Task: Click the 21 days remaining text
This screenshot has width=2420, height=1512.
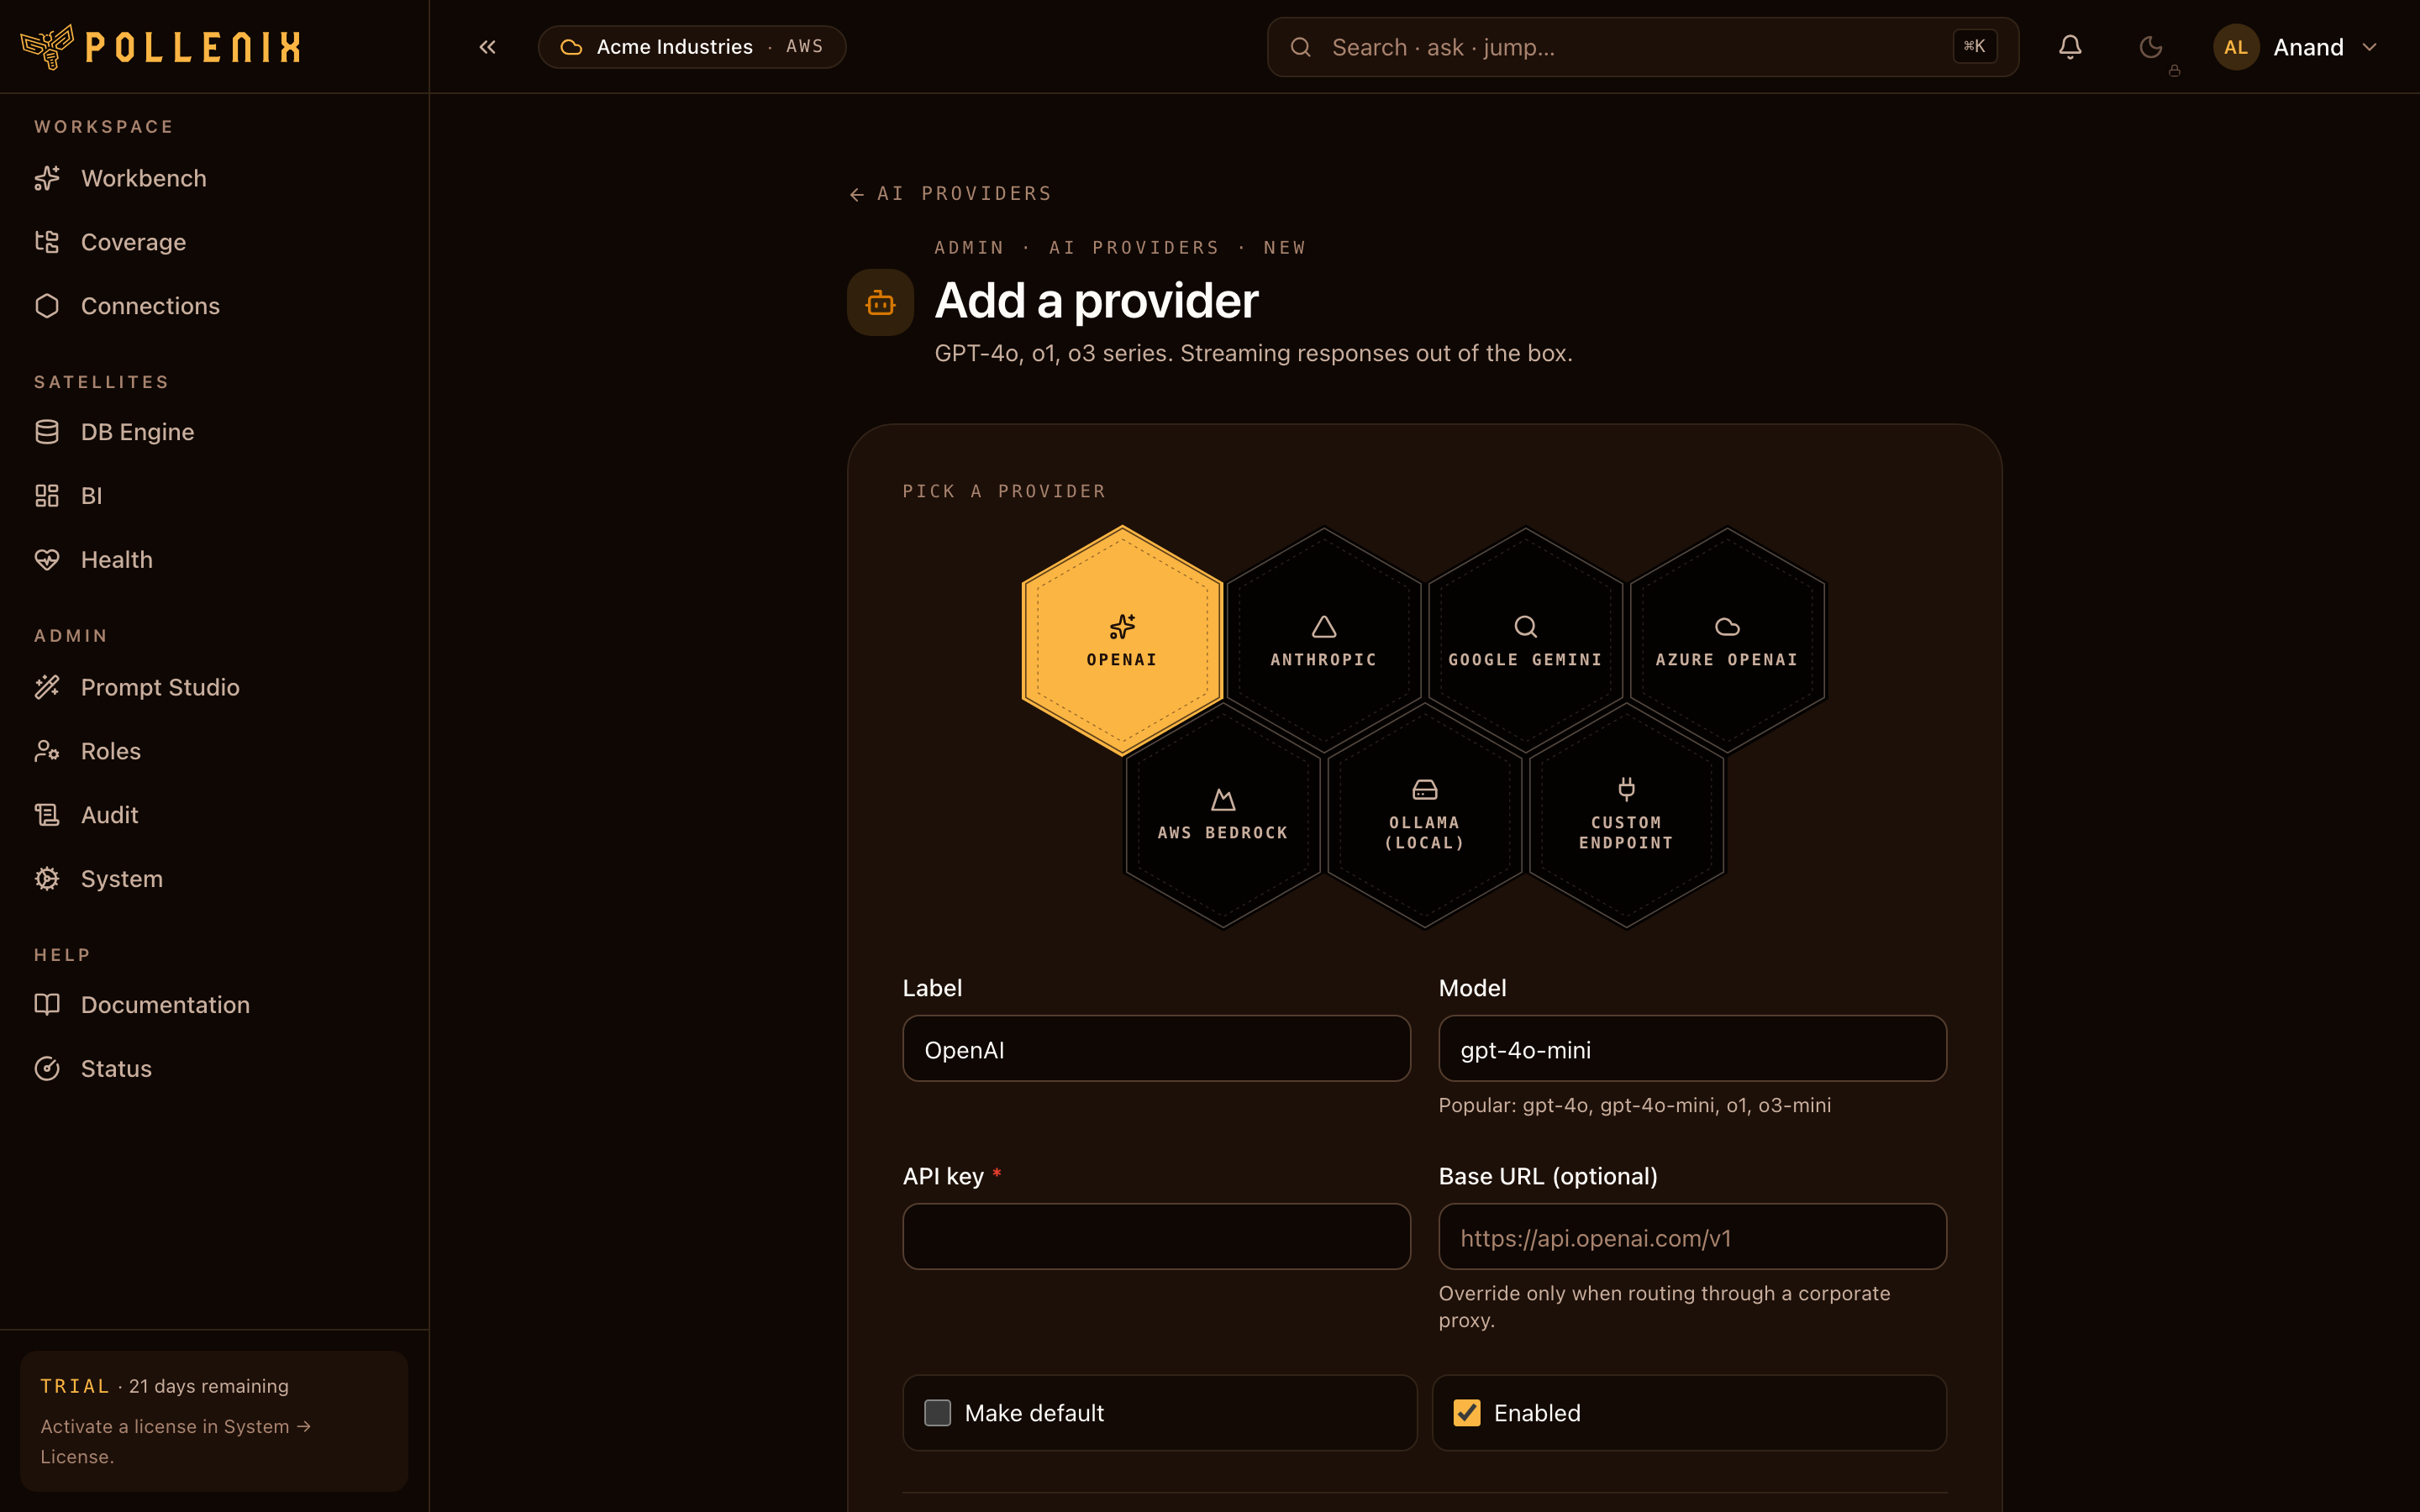Action: [209, 1386]
